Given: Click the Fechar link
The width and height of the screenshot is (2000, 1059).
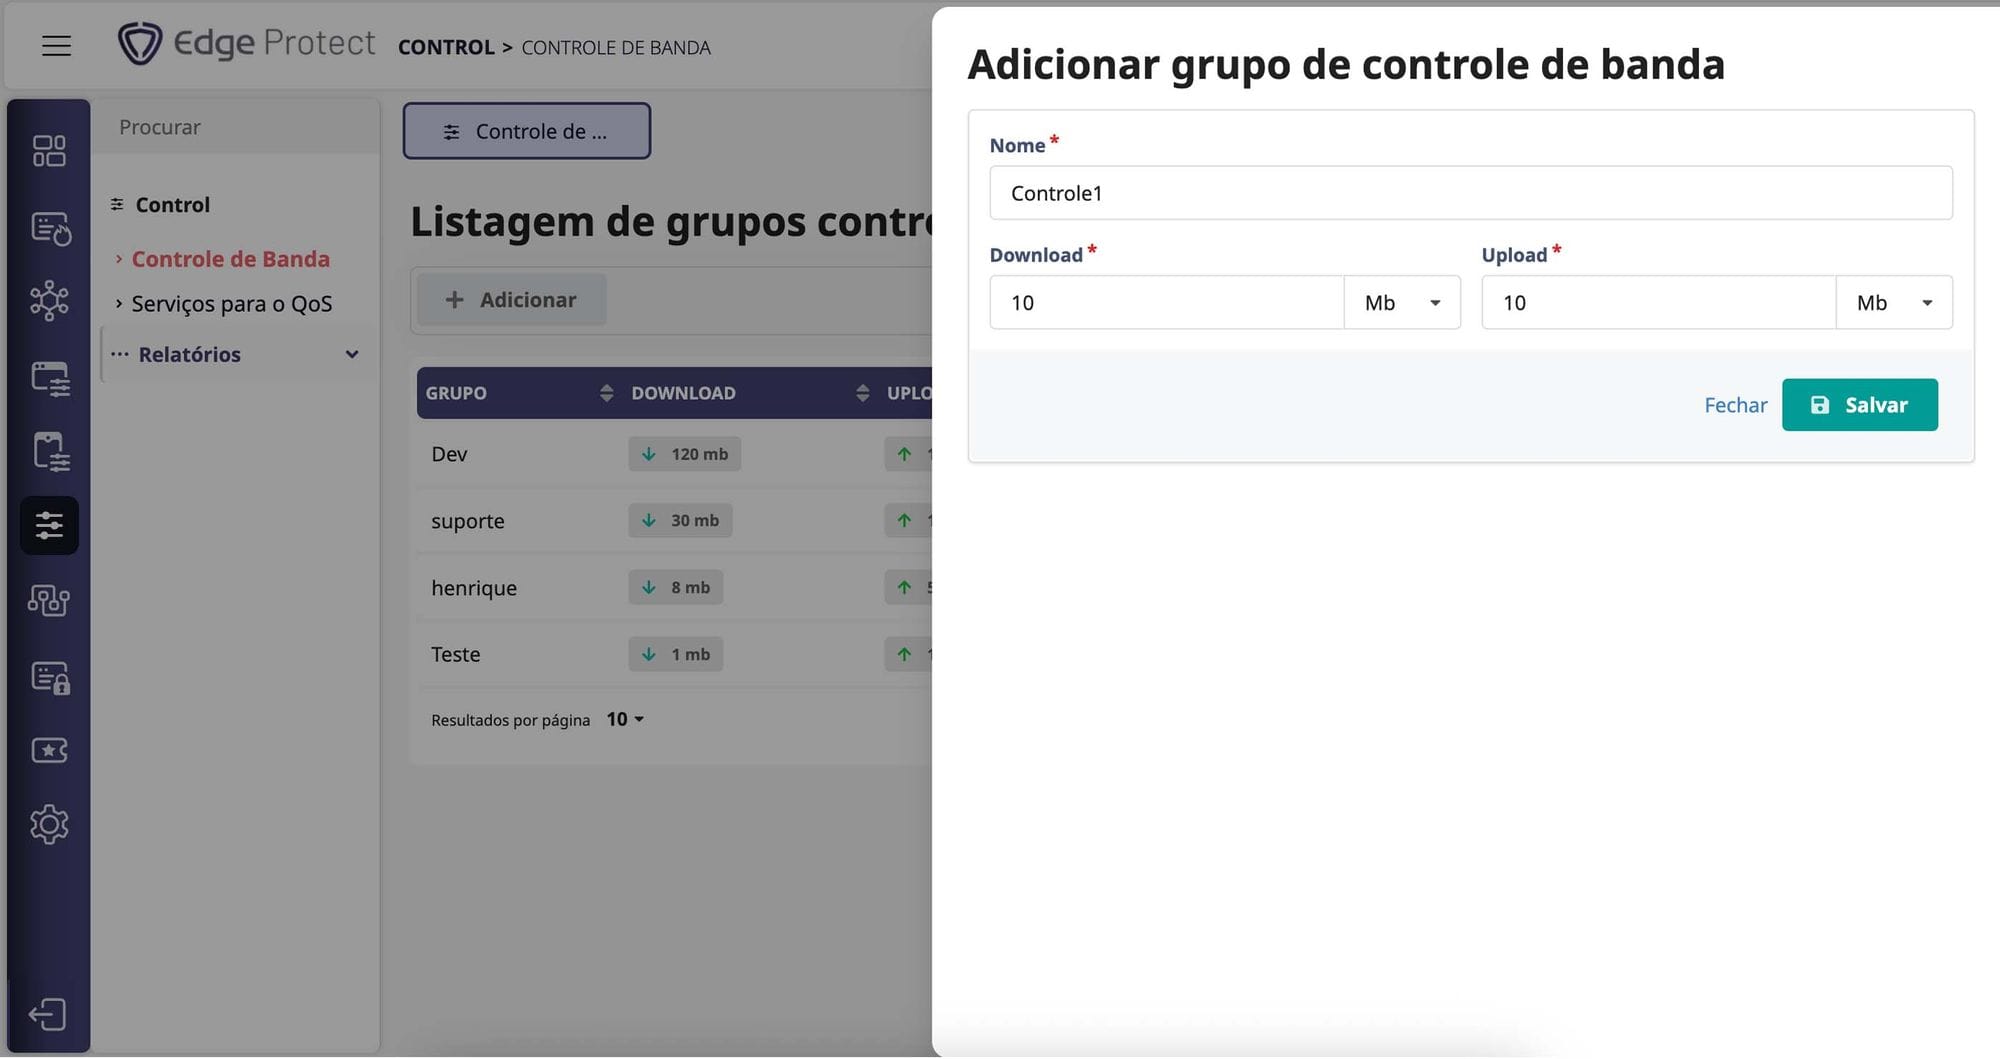Looking at the screenshot, I should [x=1735, y=405].
